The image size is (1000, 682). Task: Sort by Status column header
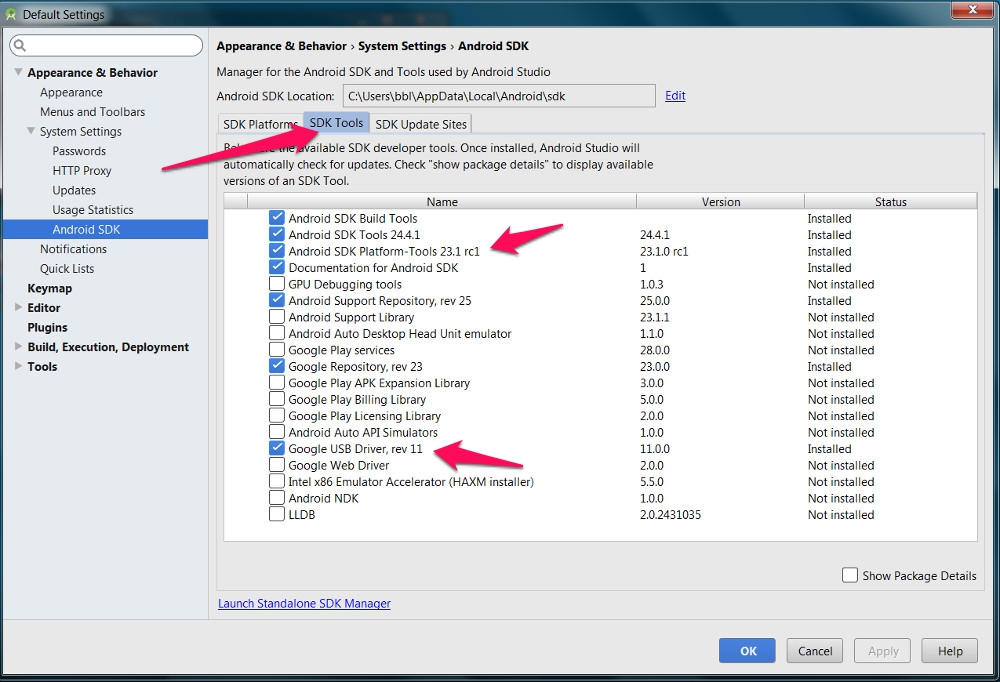(x=890, y=202)
